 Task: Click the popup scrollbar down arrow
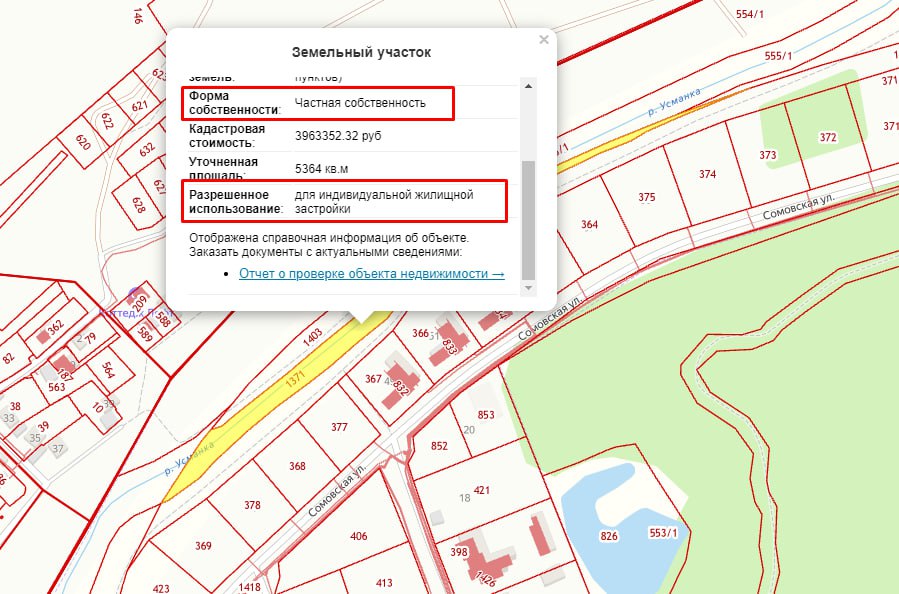tap(529, 289)
